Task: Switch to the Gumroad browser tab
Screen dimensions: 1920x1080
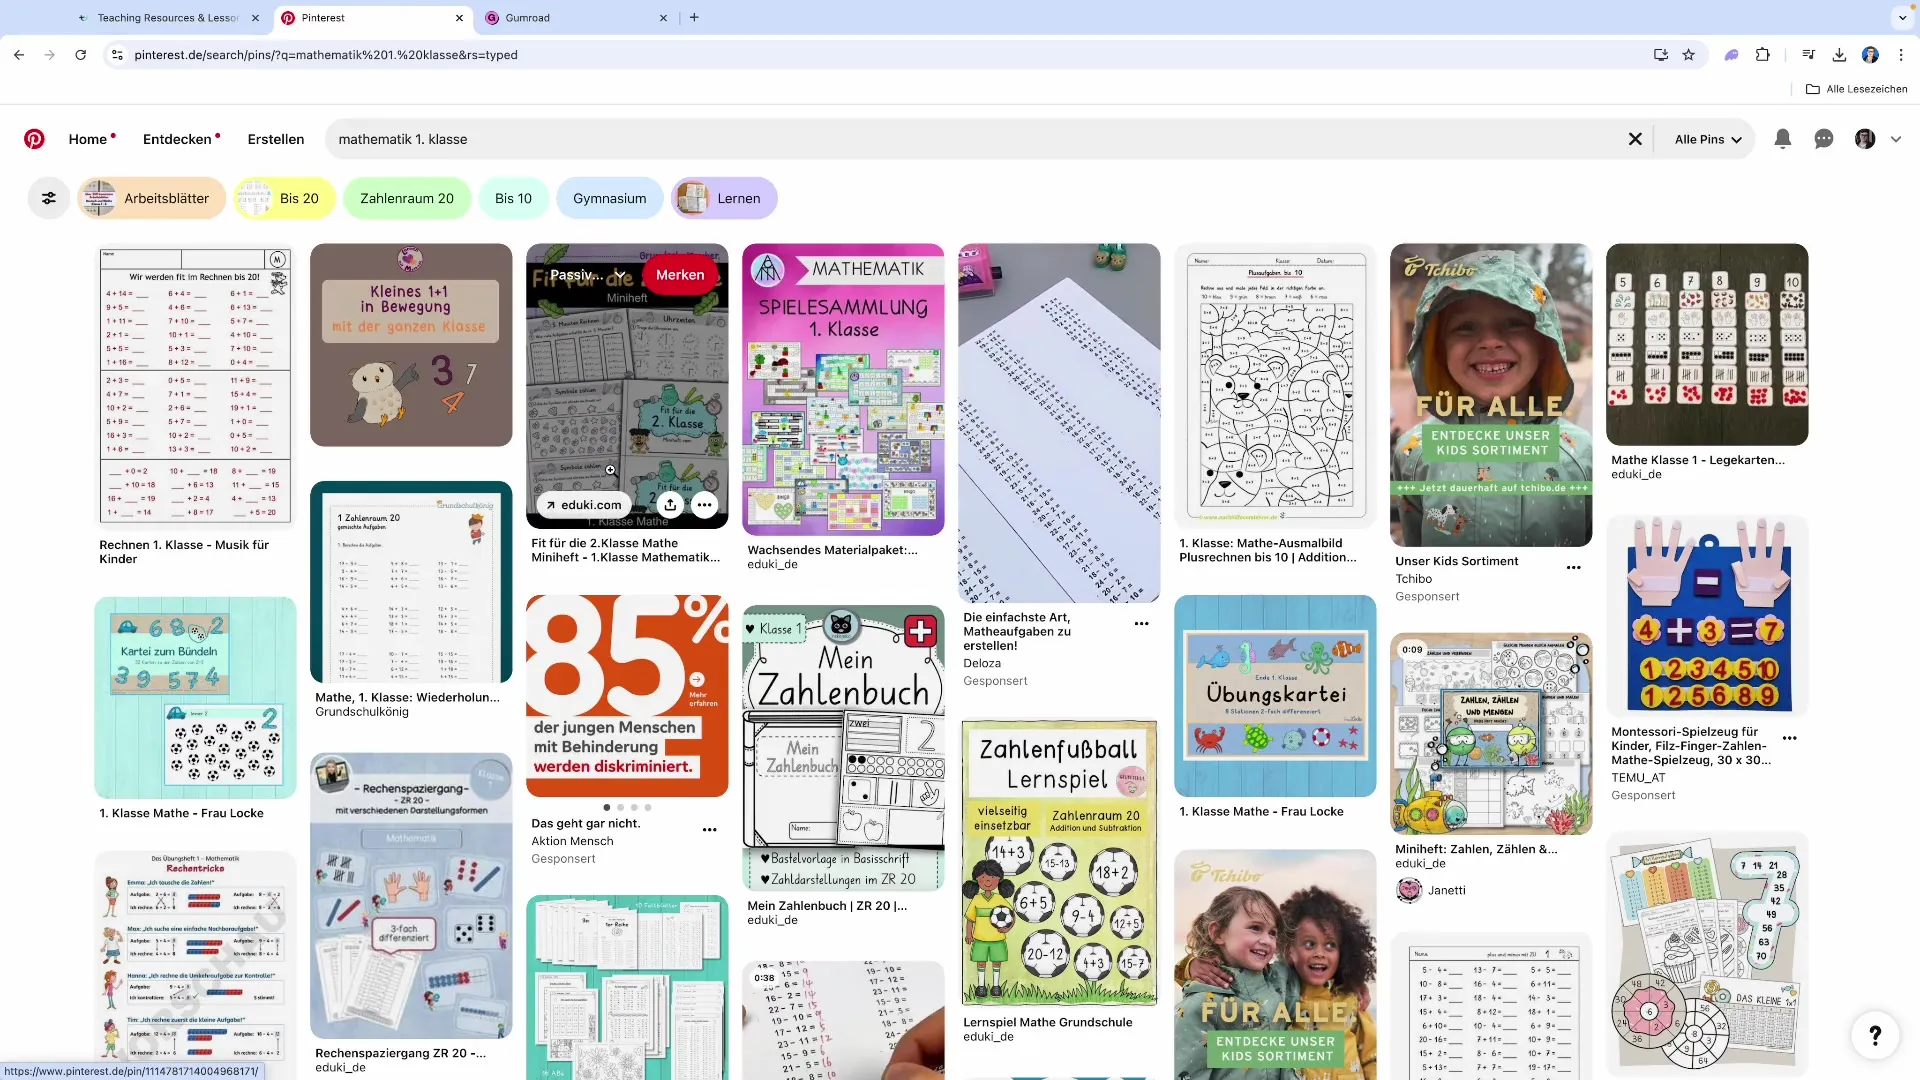Action: (x=528, y=18)
